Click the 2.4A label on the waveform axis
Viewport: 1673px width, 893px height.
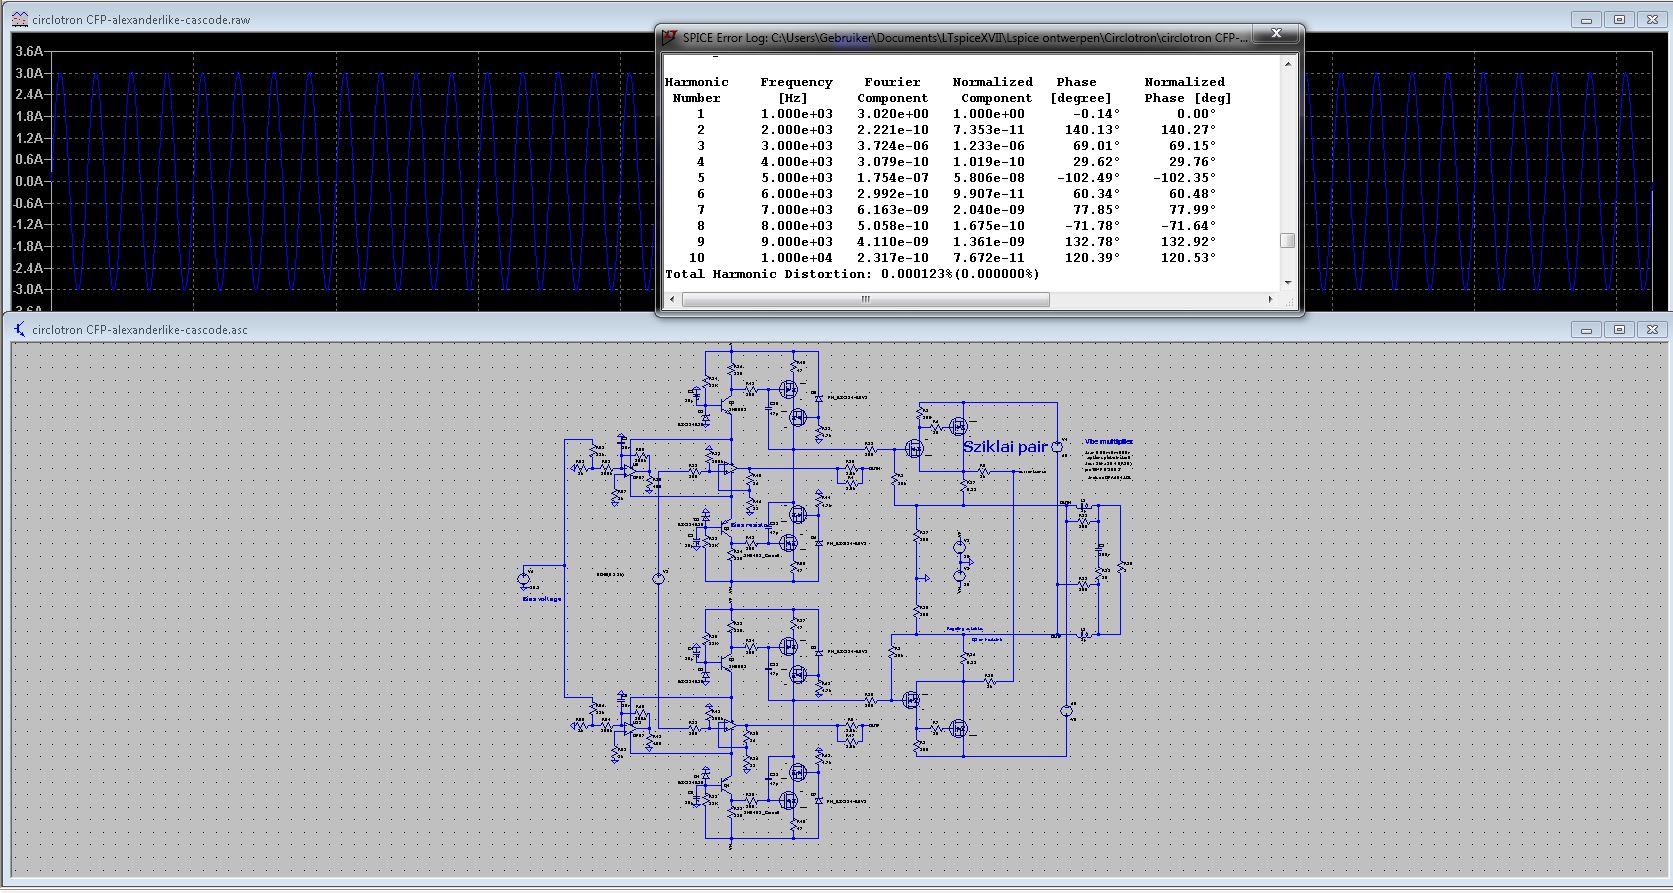click(x=29, y=94)
